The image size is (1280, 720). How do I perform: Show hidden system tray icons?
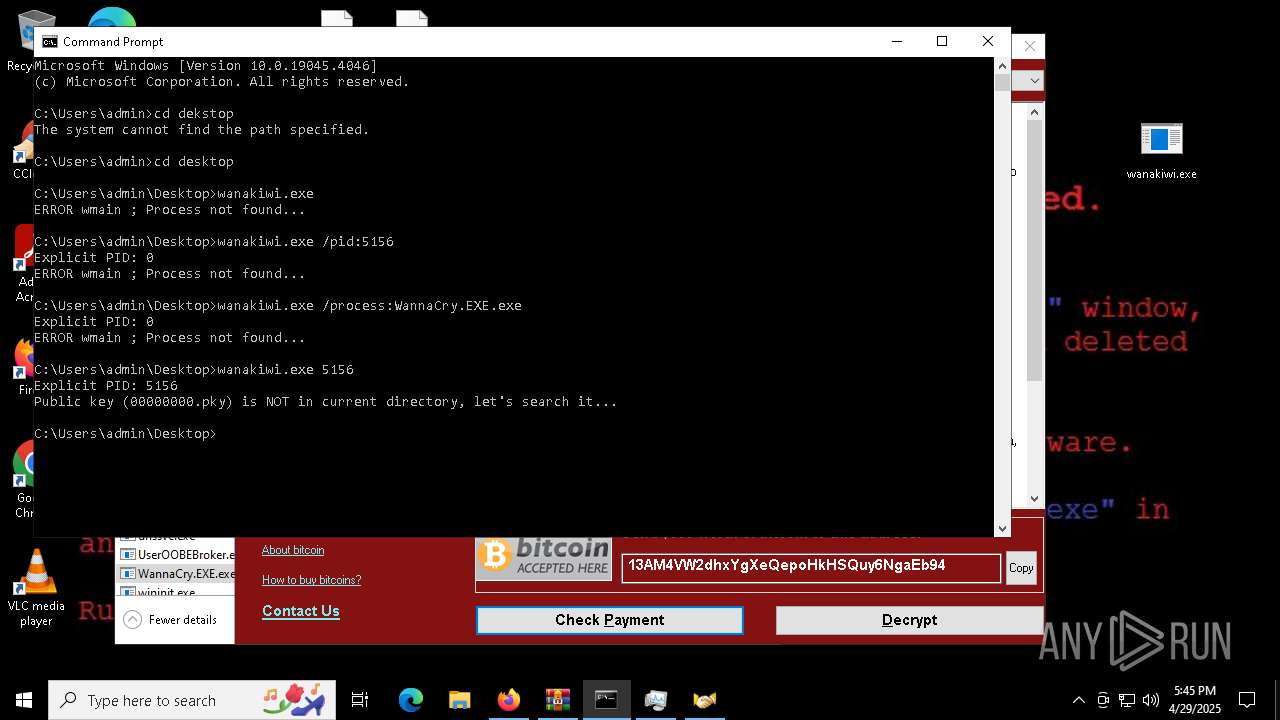tap(1078, 700)
